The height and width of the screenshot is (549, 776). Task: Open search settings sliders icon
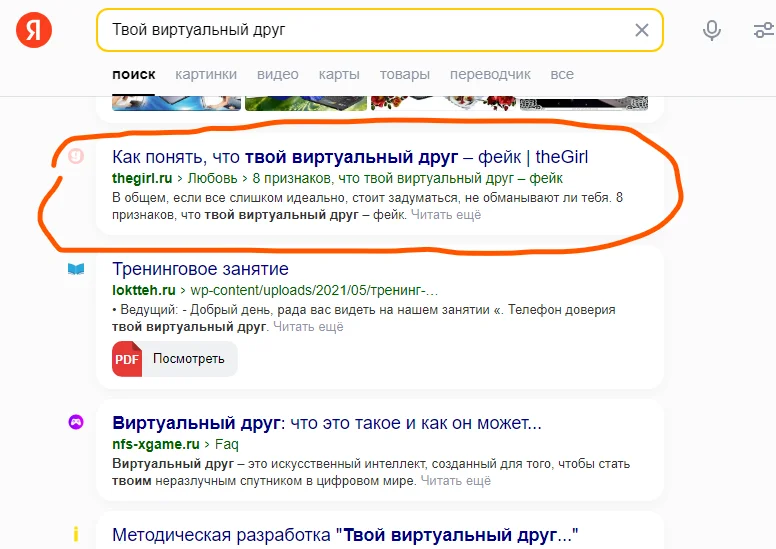click(764, 30)
